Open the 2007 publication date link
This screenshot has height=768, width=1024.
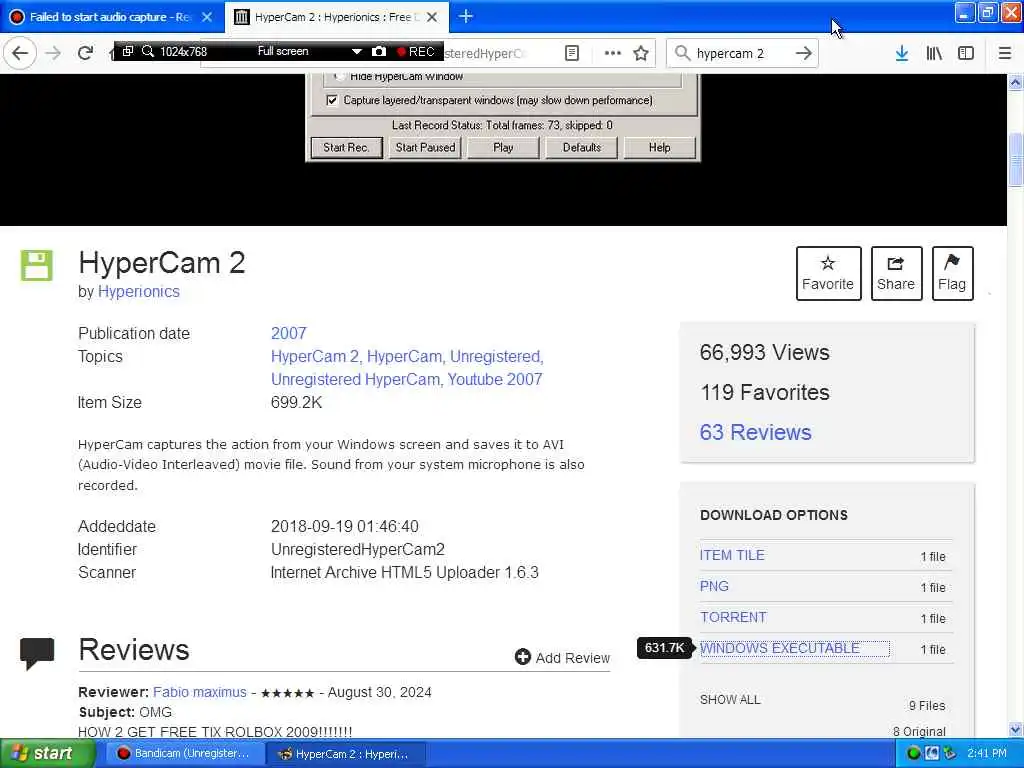[289, 333]
